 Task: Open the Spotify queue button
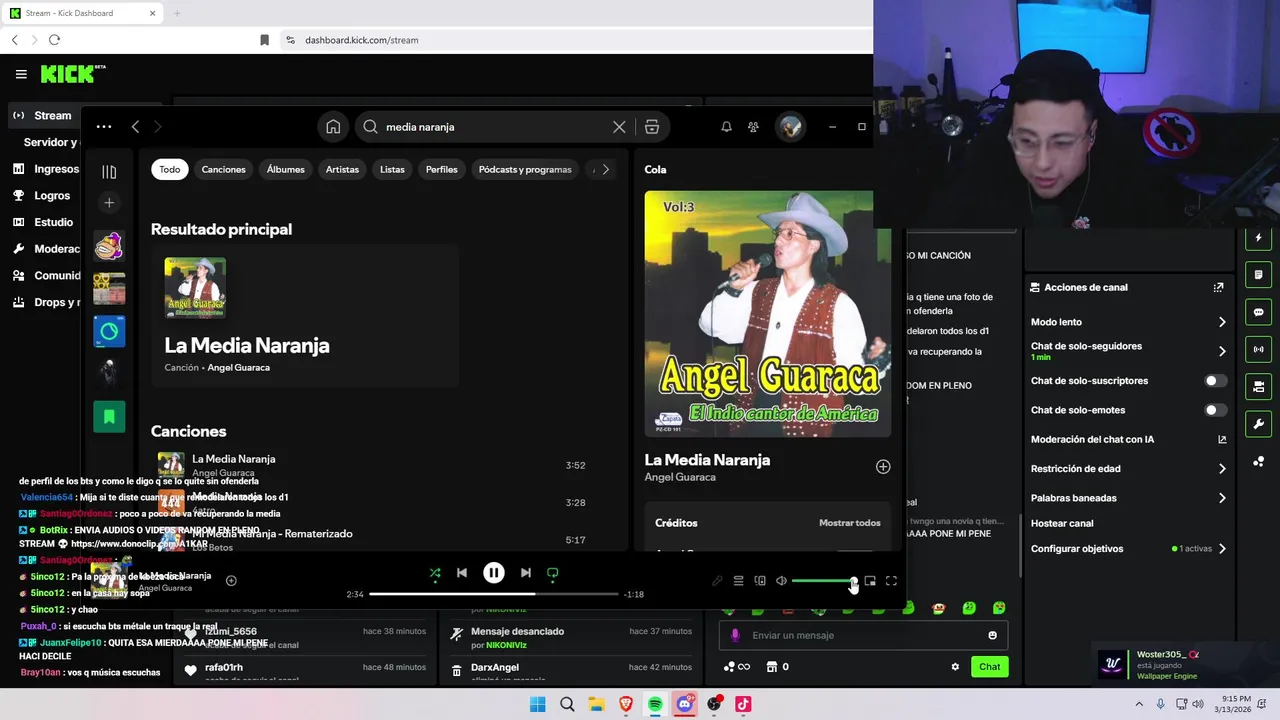[738, 581]
